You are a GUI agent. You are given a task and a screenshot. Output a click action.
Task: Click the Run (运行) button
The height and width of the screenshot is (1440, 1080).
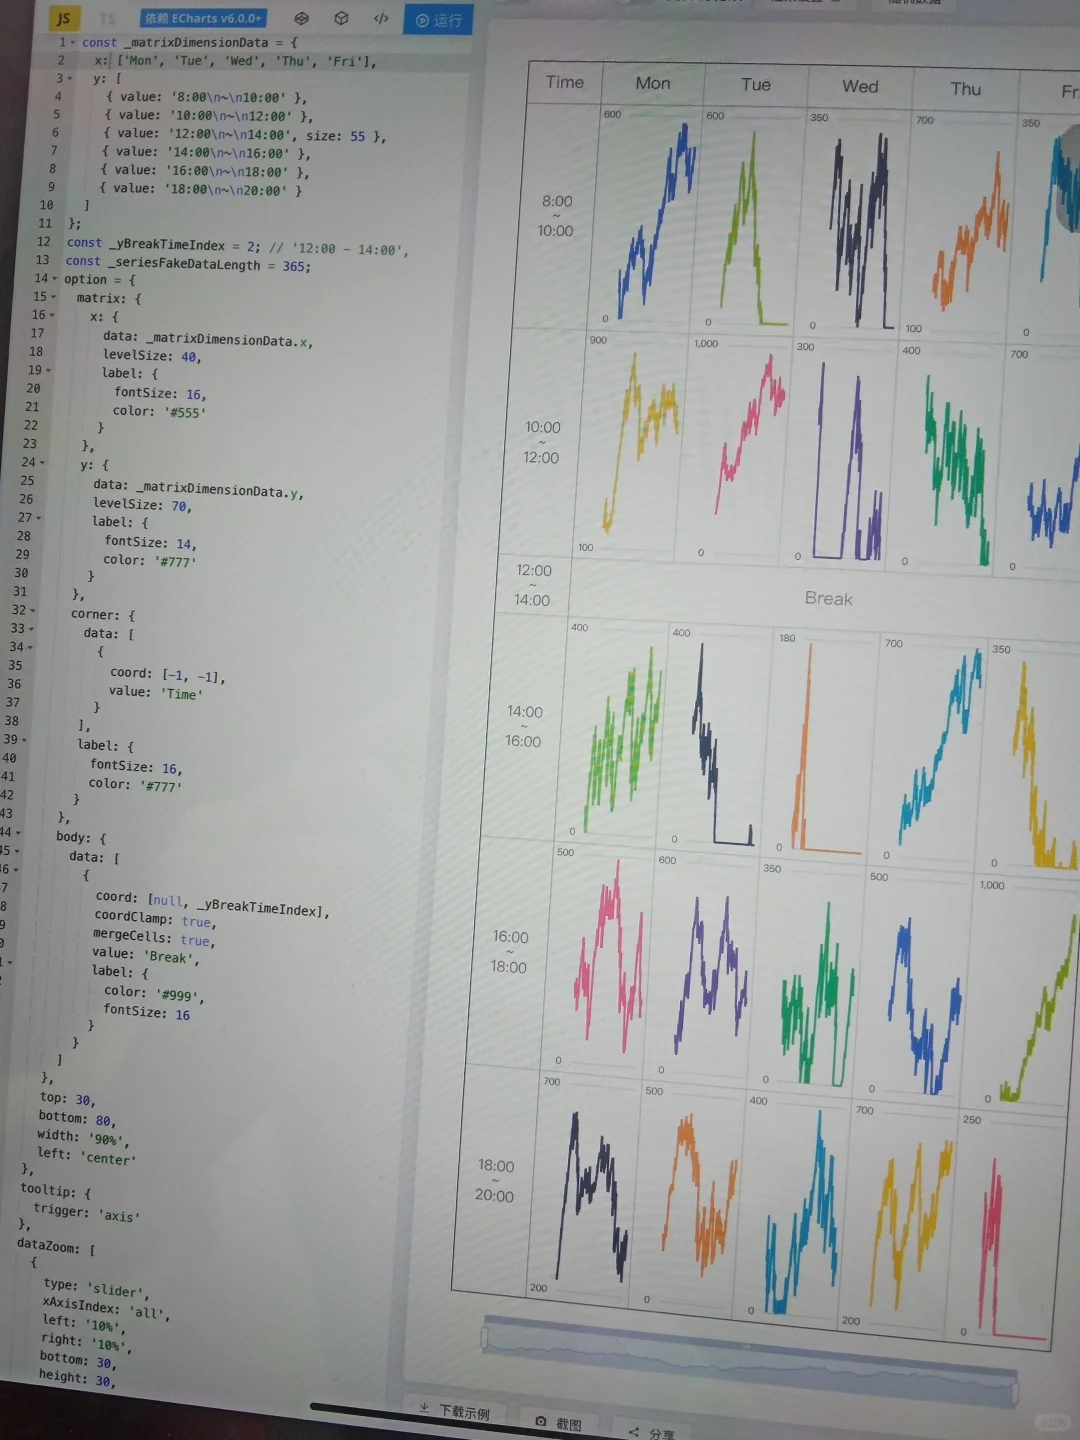(438, 20)
